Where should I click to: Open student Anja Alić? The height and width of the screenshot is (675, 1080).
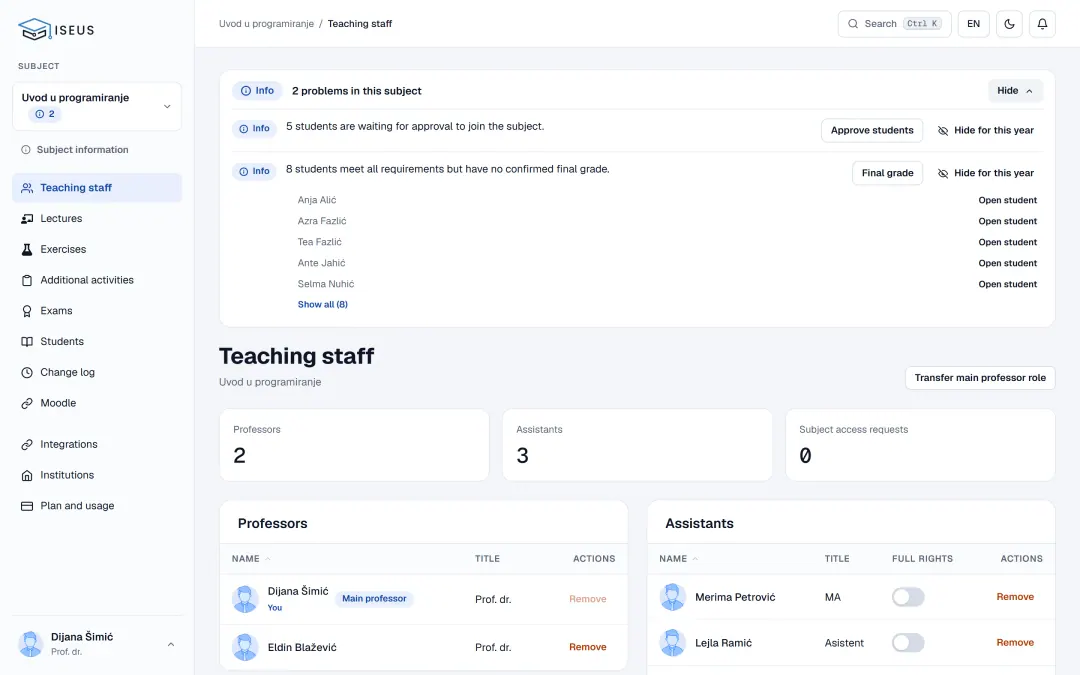pos(1008,200)
